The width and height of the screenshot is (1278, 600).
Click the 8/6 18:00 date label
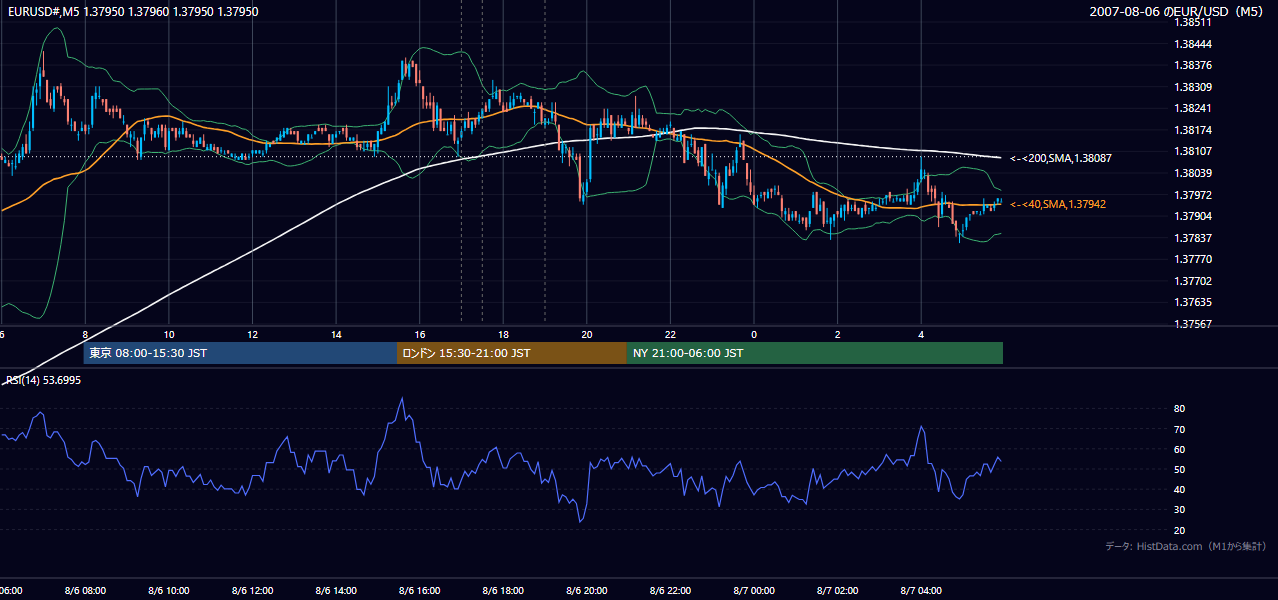(x=503, y=591)
